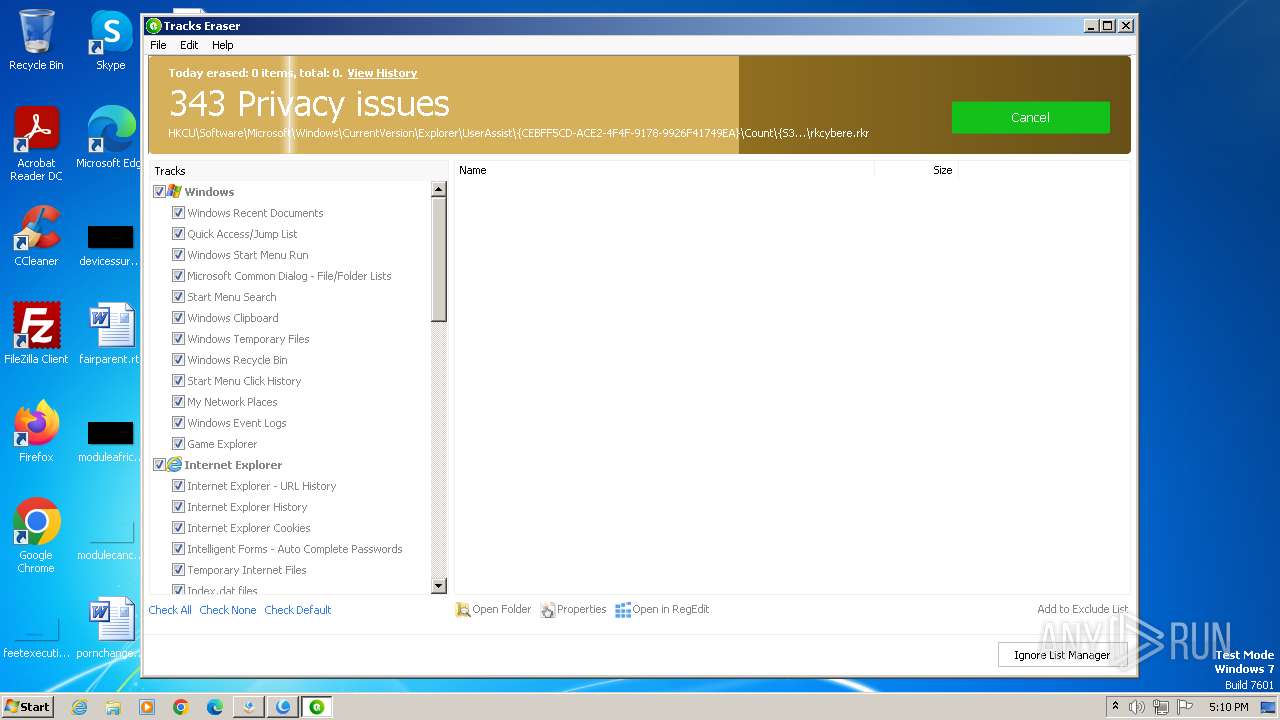Click the Tracks Eraser title bar icon
This screenshot has height=720, width=1280.
[154, 26]
